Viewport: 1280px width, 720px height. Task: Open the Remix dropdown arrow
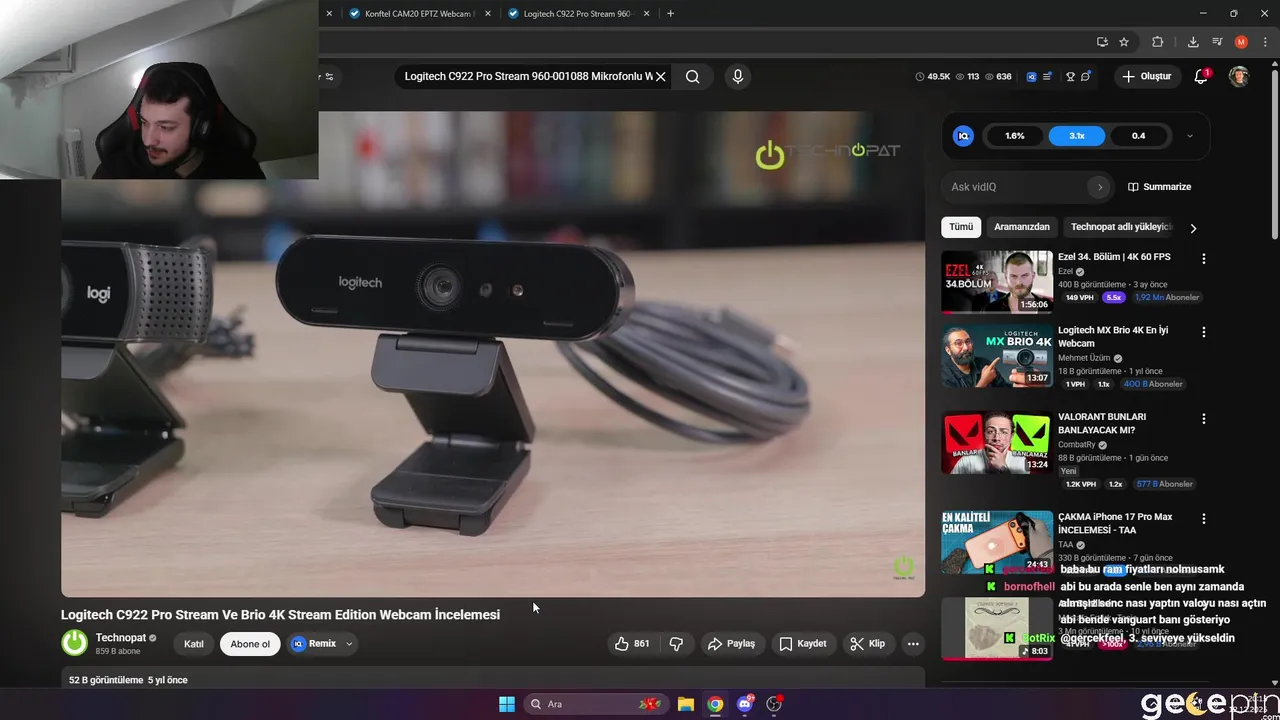[349, 644]
